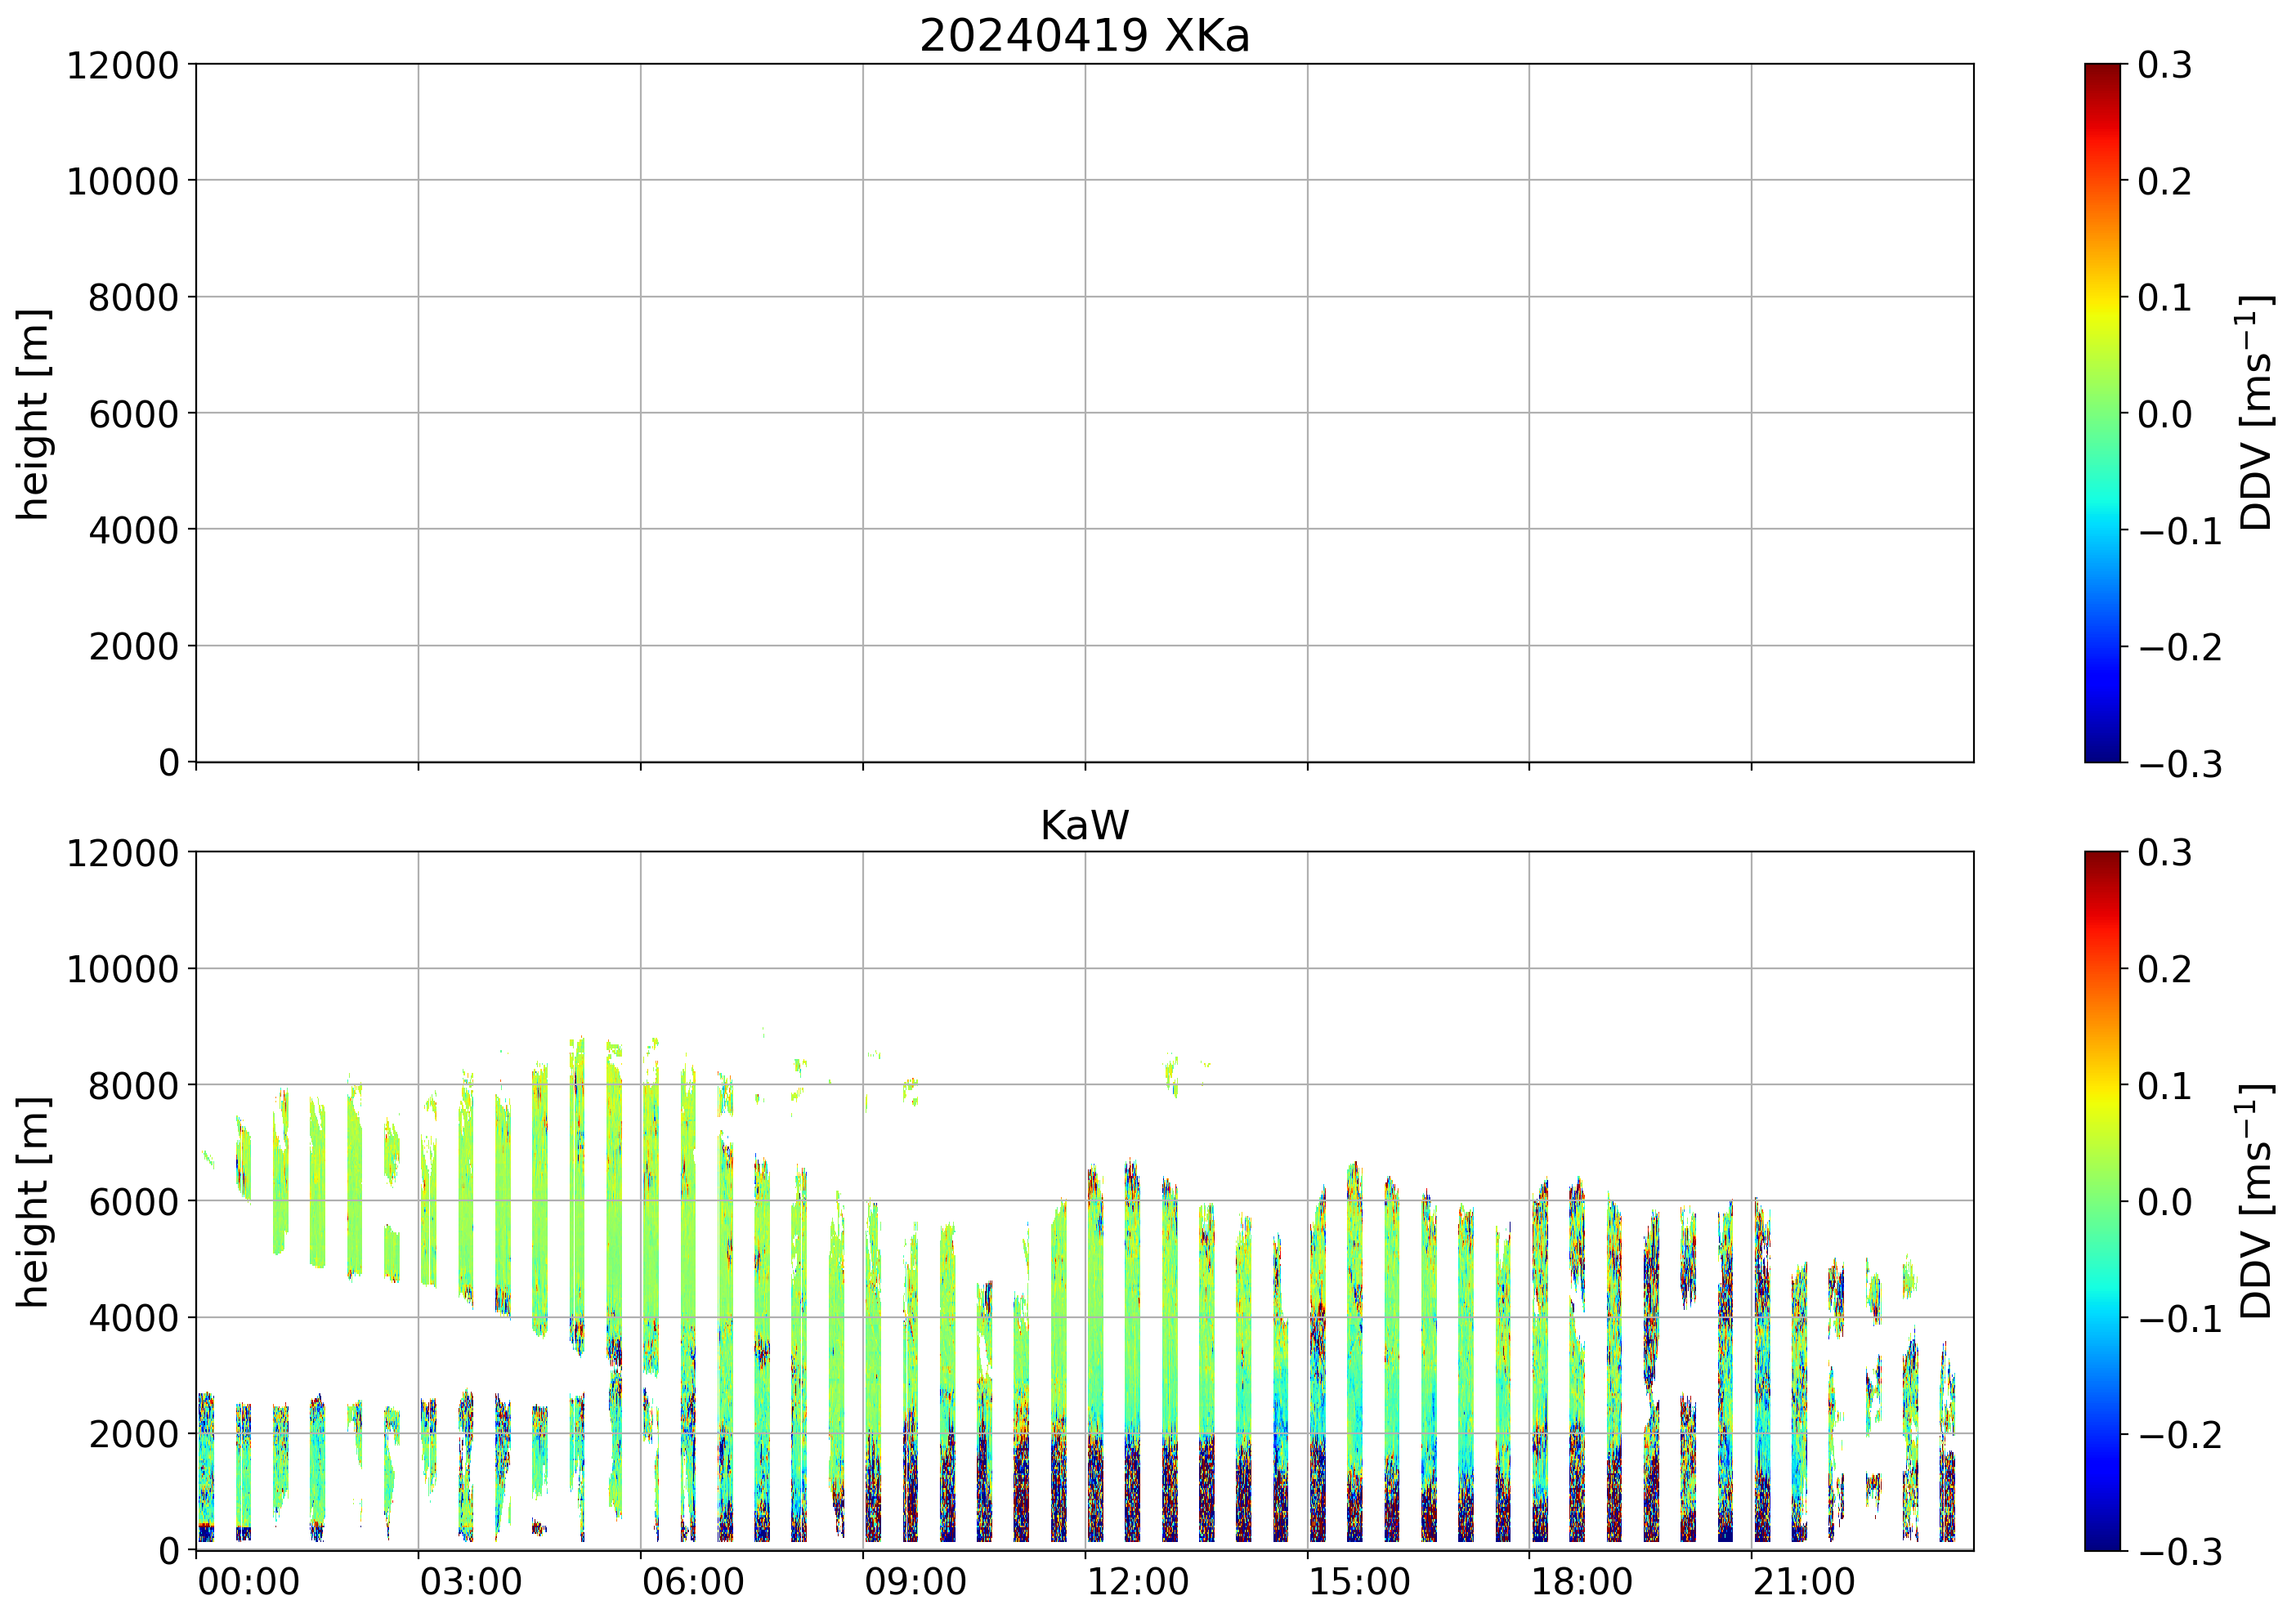The image size is (2296, 1618).
Task: Click the '00:00' x-axis tick label
Action: (x=248, y=1583)
